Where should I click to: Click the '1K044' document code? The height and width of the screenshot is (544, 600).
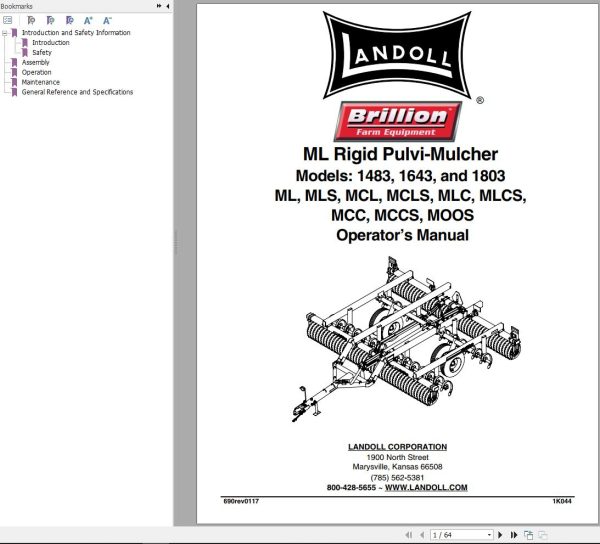click(x=562, y=501)
